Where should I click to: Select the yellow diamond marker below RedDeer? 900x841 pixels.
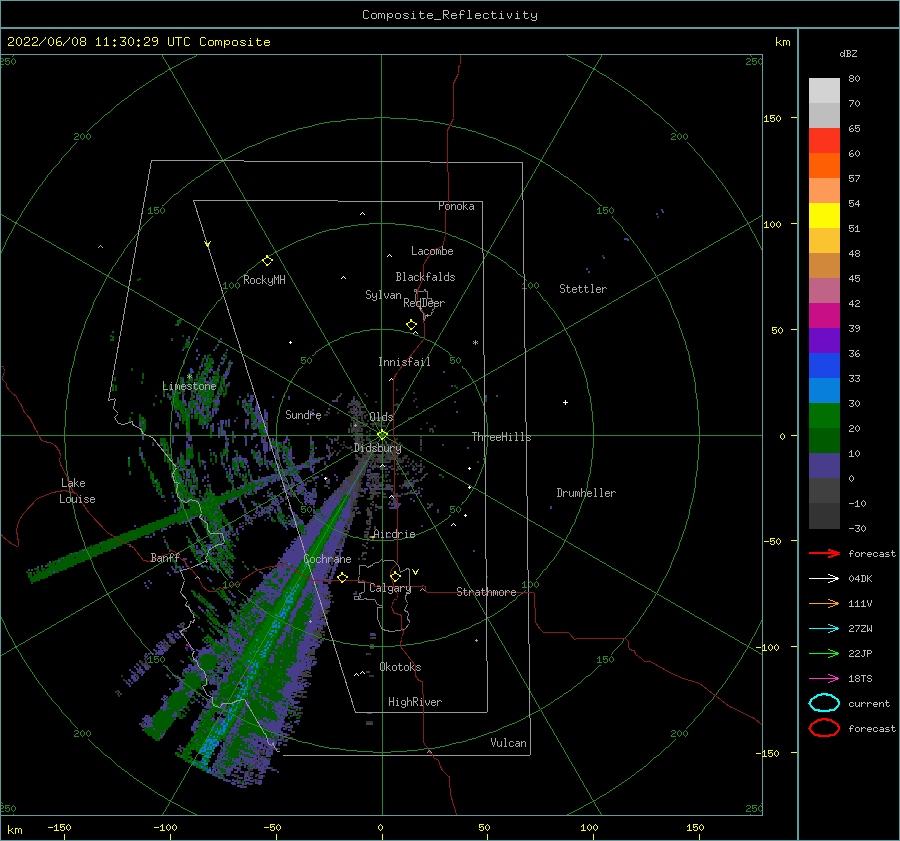coord(411,325)
